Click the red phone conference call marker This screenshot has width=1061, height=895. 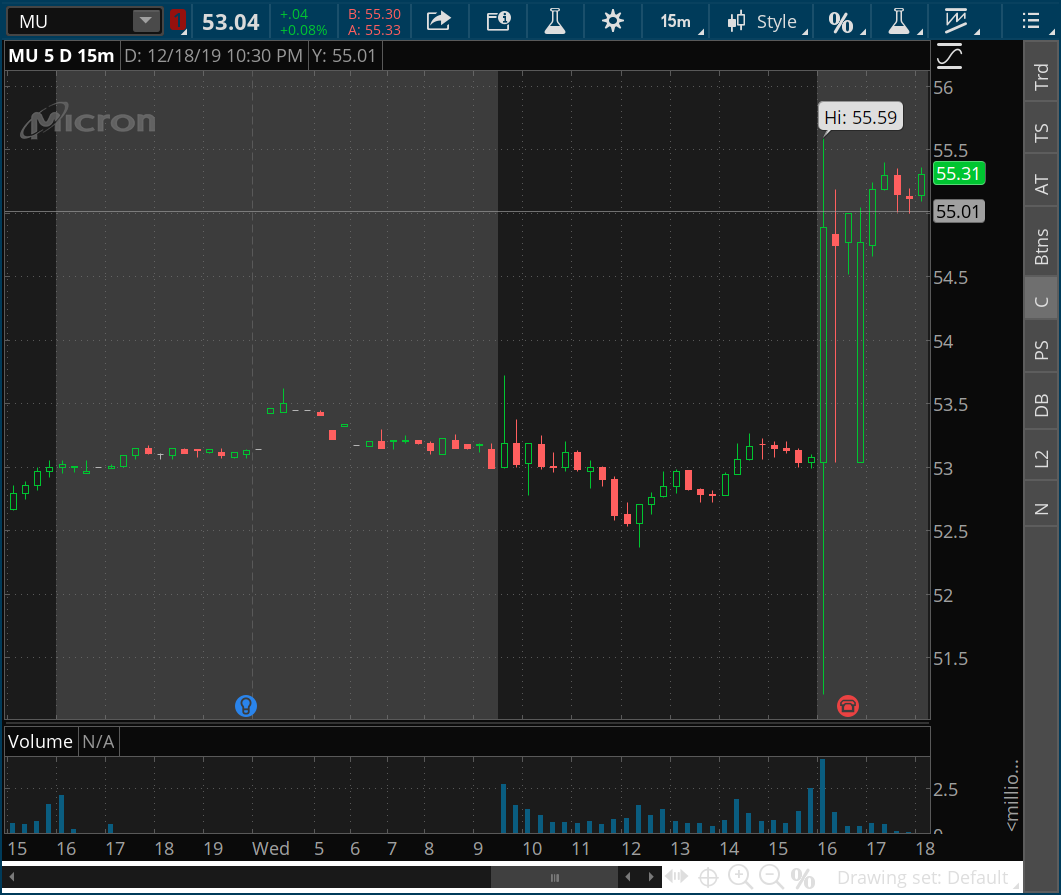pyautogui.click(x=848, y=706)
